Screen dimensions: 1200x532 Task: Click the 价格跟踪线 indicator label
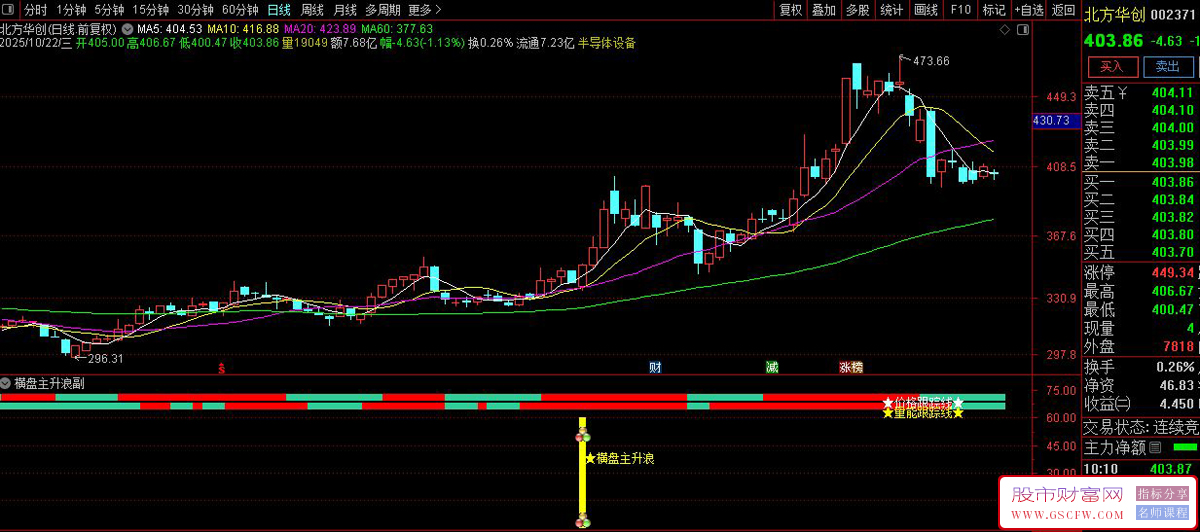pyautogui.click(x=924, y=402)
